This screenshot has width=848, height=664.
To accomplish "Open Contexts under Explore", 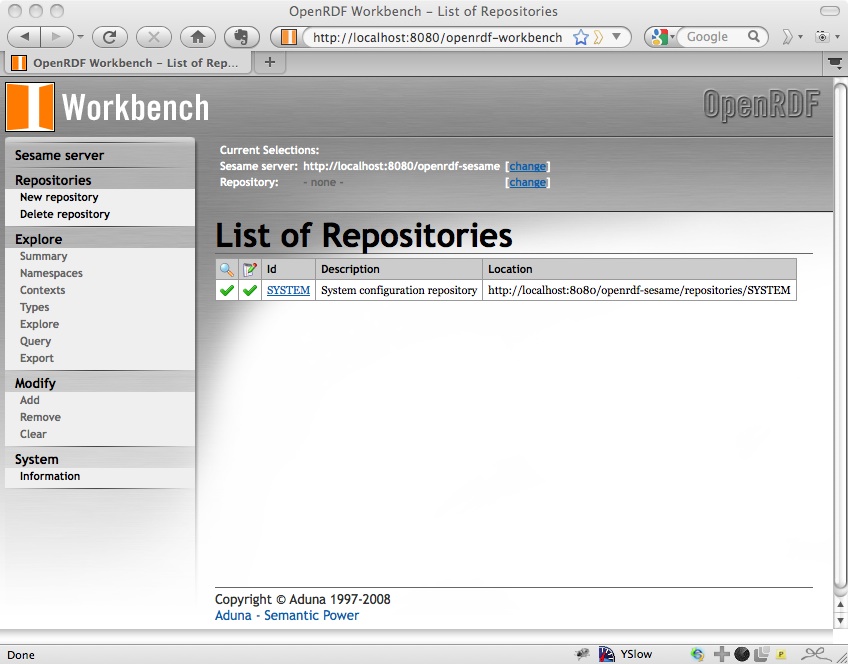I will click(x=42, y=290).
